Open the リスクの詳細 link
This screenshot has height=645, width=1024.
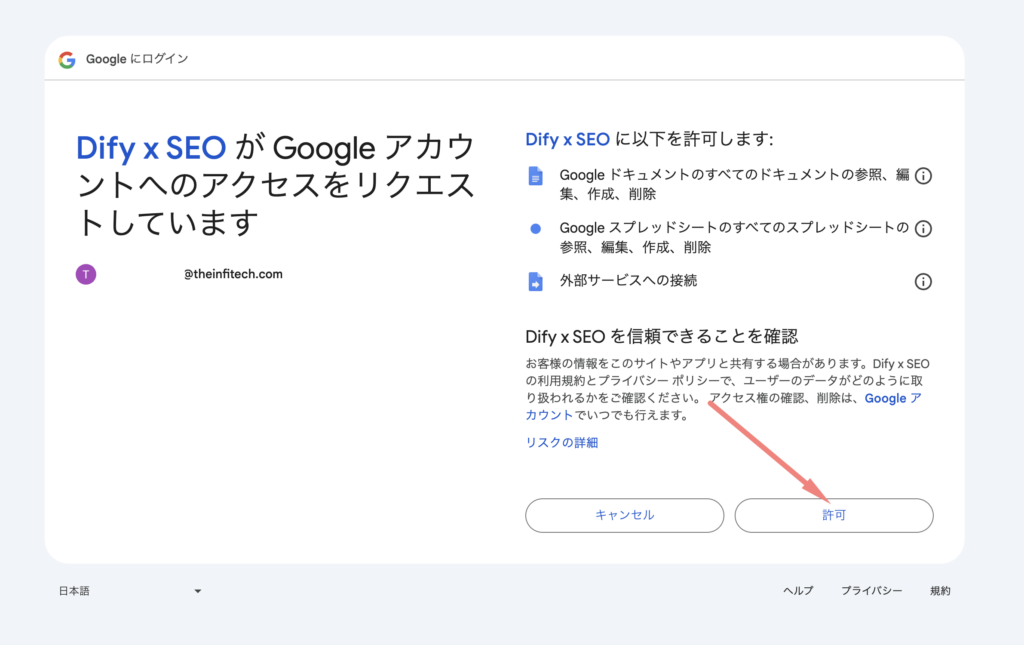[x=562, y=443]
